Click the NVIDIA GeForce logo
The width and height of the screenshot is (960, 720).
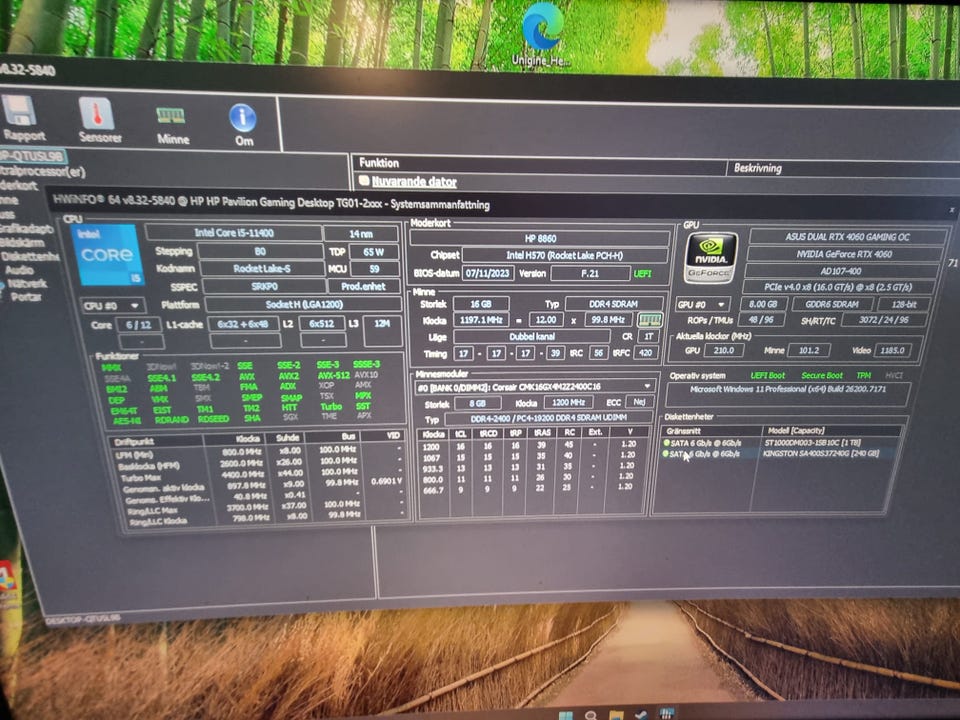(x=711, y=258)
